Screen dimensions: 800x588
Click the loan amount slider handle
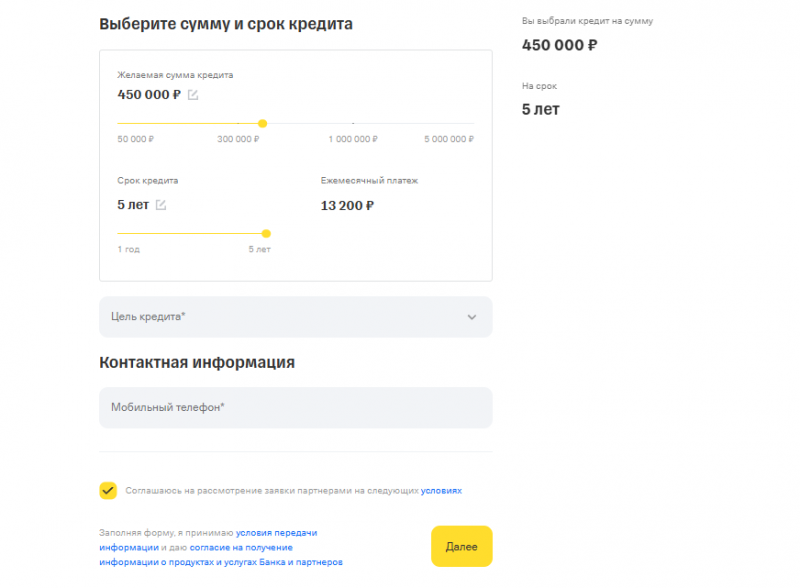[262, 124]
